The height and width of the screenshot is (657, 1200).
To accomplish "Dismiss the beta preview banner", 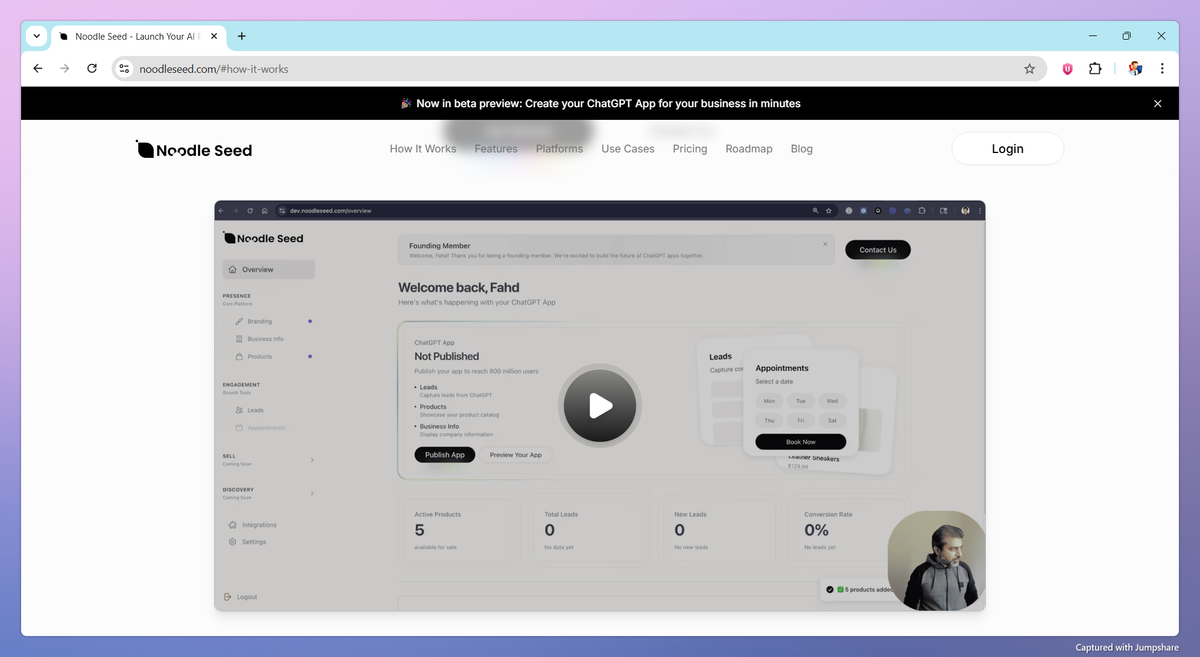I will pyautogui.click(x=1158, y=104).
